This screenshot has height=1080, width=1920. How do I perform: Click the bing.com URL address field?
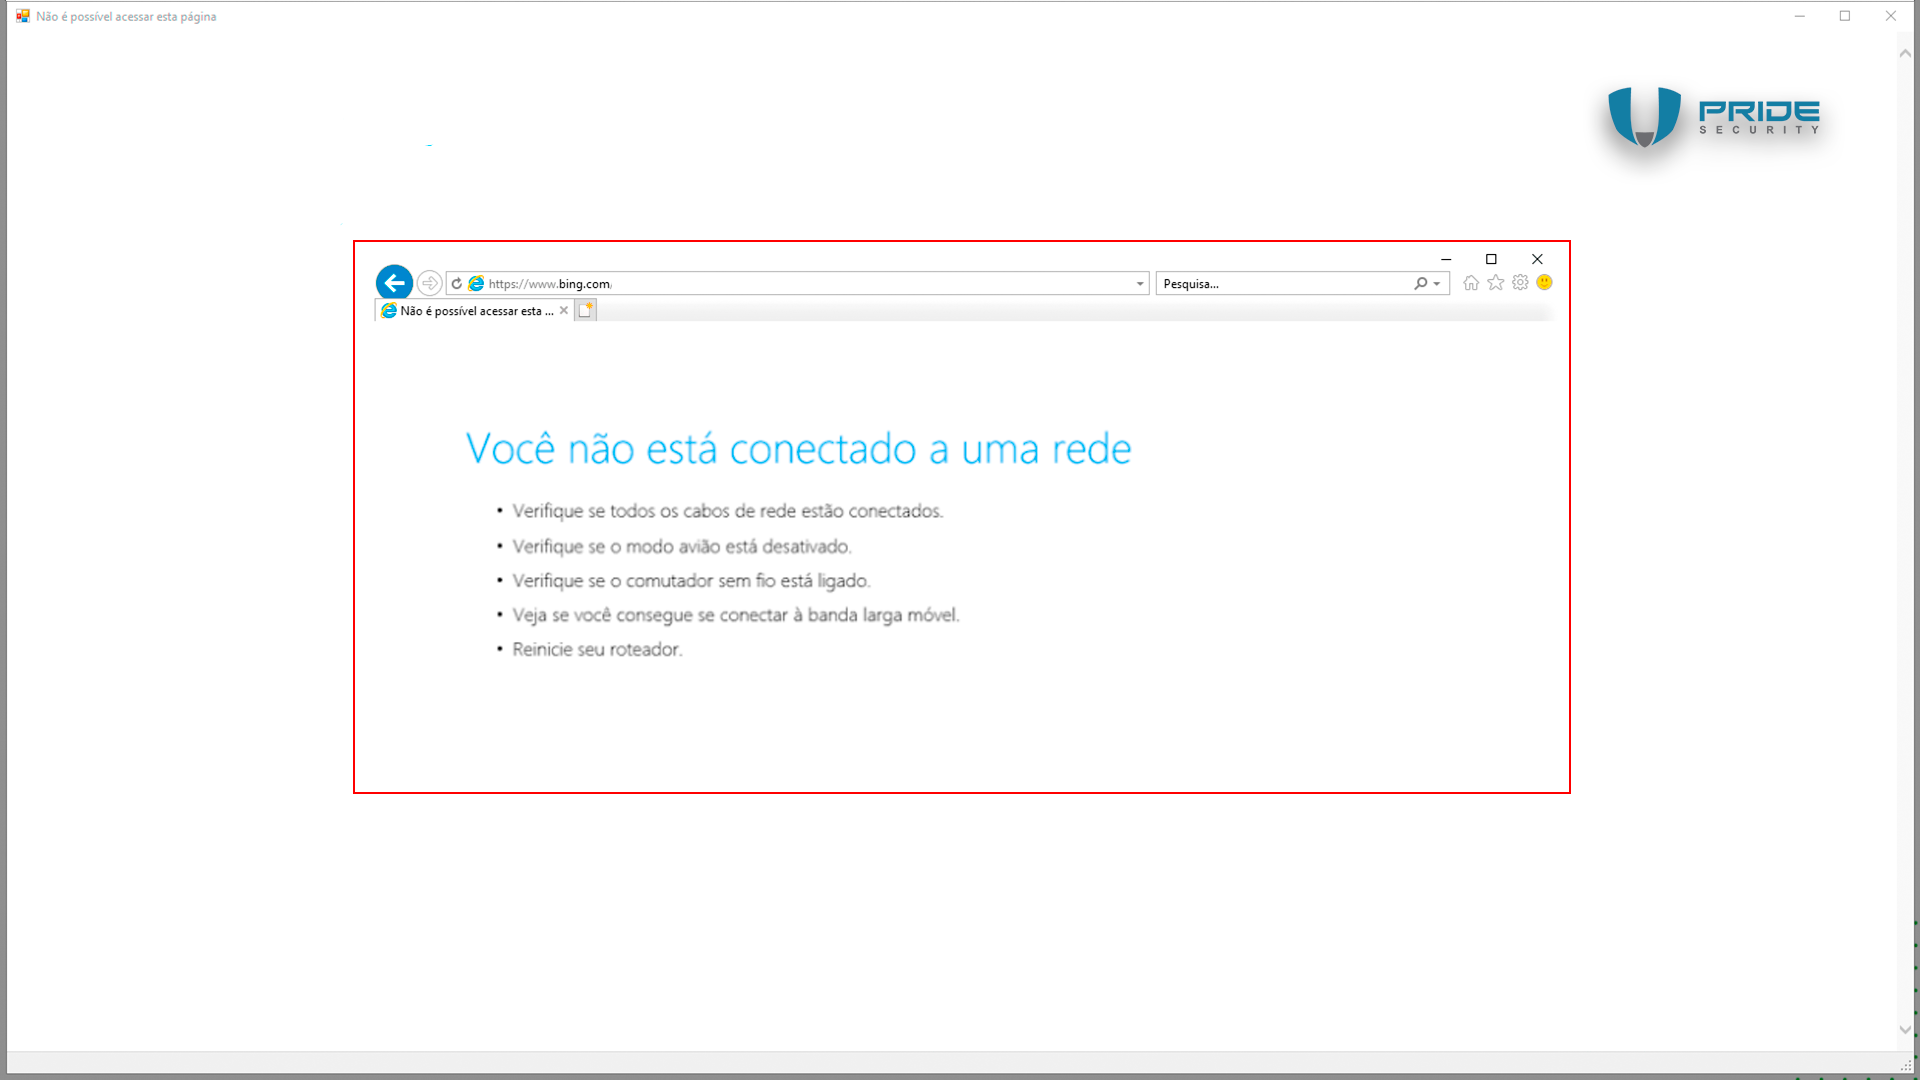(x=800, y=284)
